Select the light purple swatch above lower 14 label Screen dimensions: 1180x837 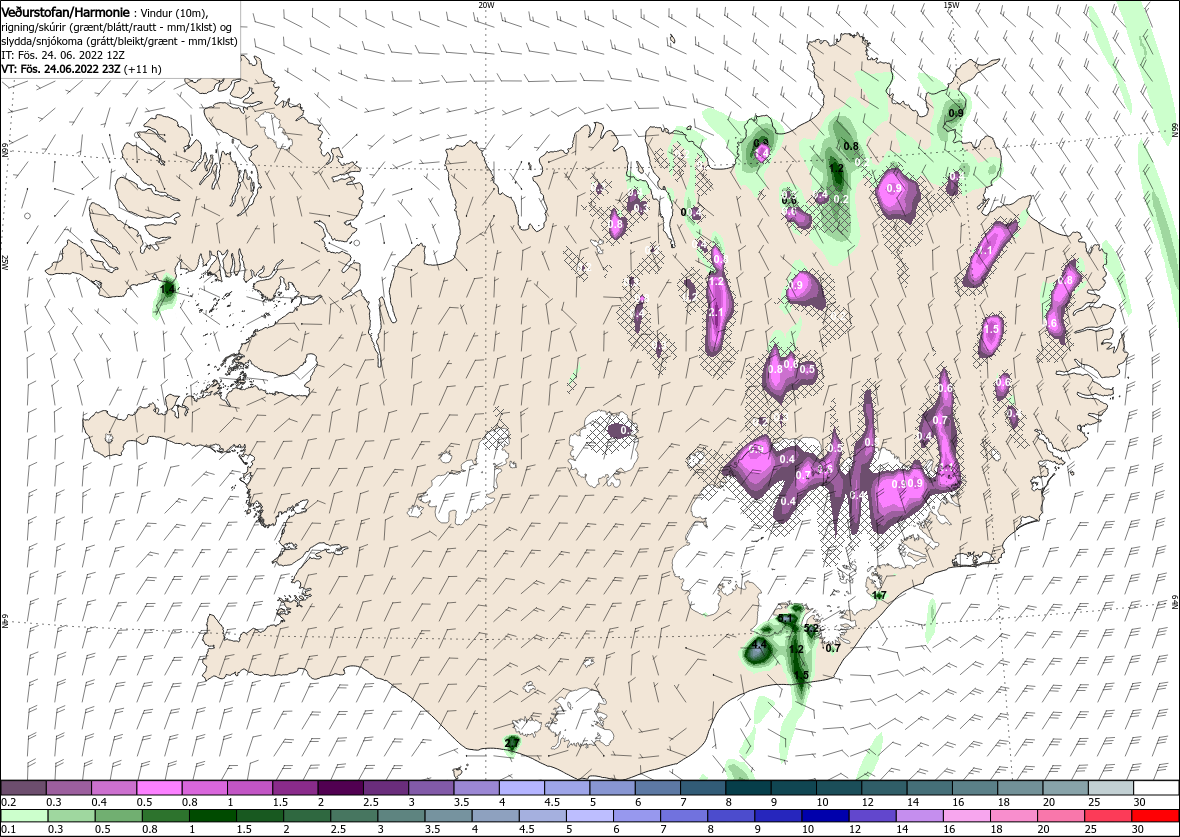(920, 817)
